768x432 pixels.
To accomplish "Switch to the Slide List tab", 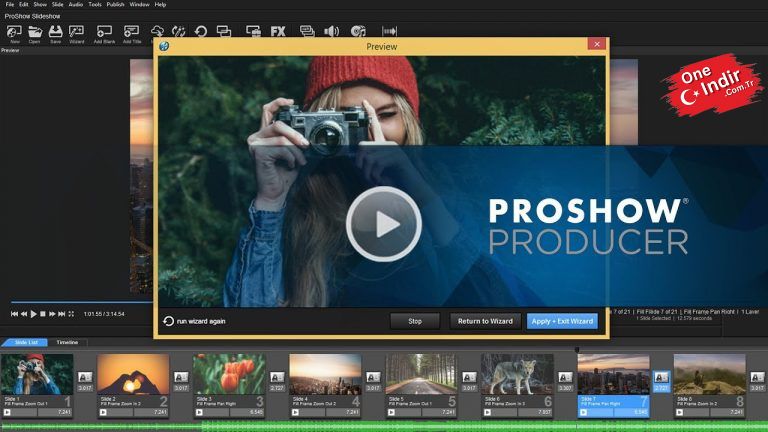I will point(26,342).
